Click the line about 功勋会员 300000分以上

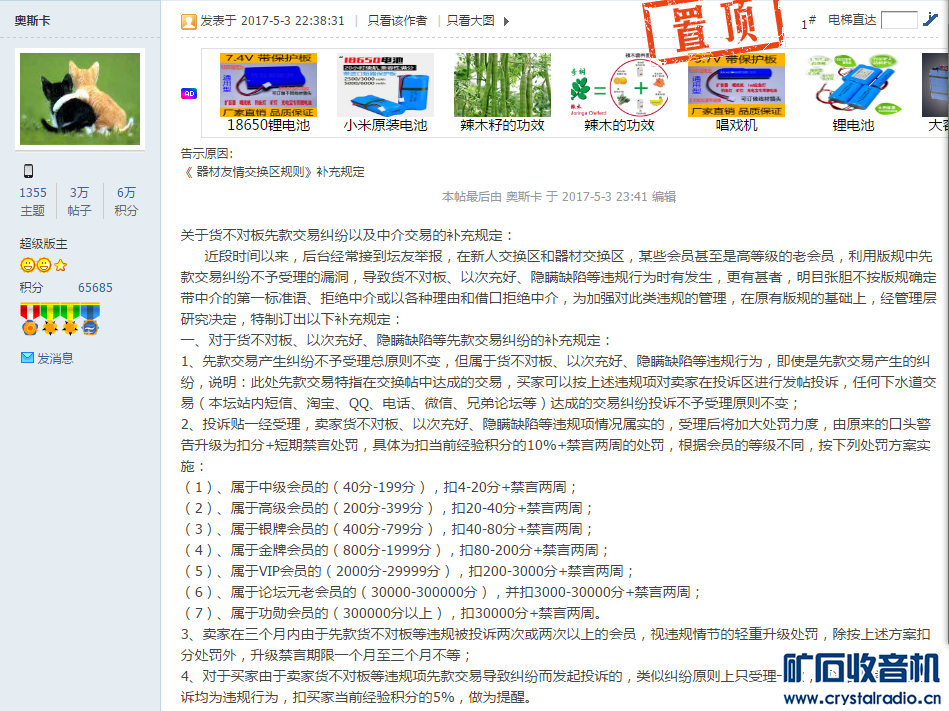[x=392, y=613]
